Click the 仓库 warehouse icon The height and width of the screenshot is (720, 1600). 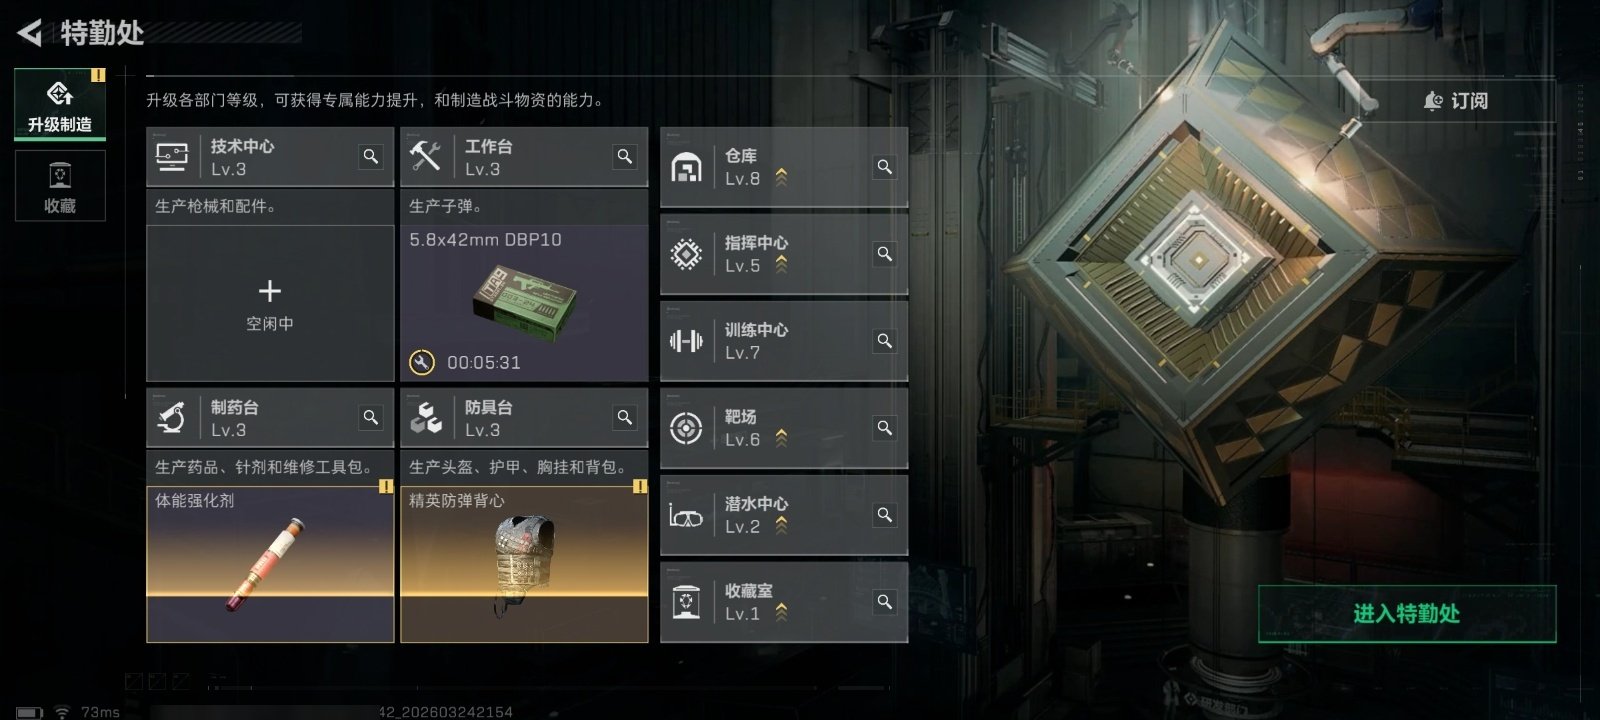pyautogui.click(x=686, y=167)
